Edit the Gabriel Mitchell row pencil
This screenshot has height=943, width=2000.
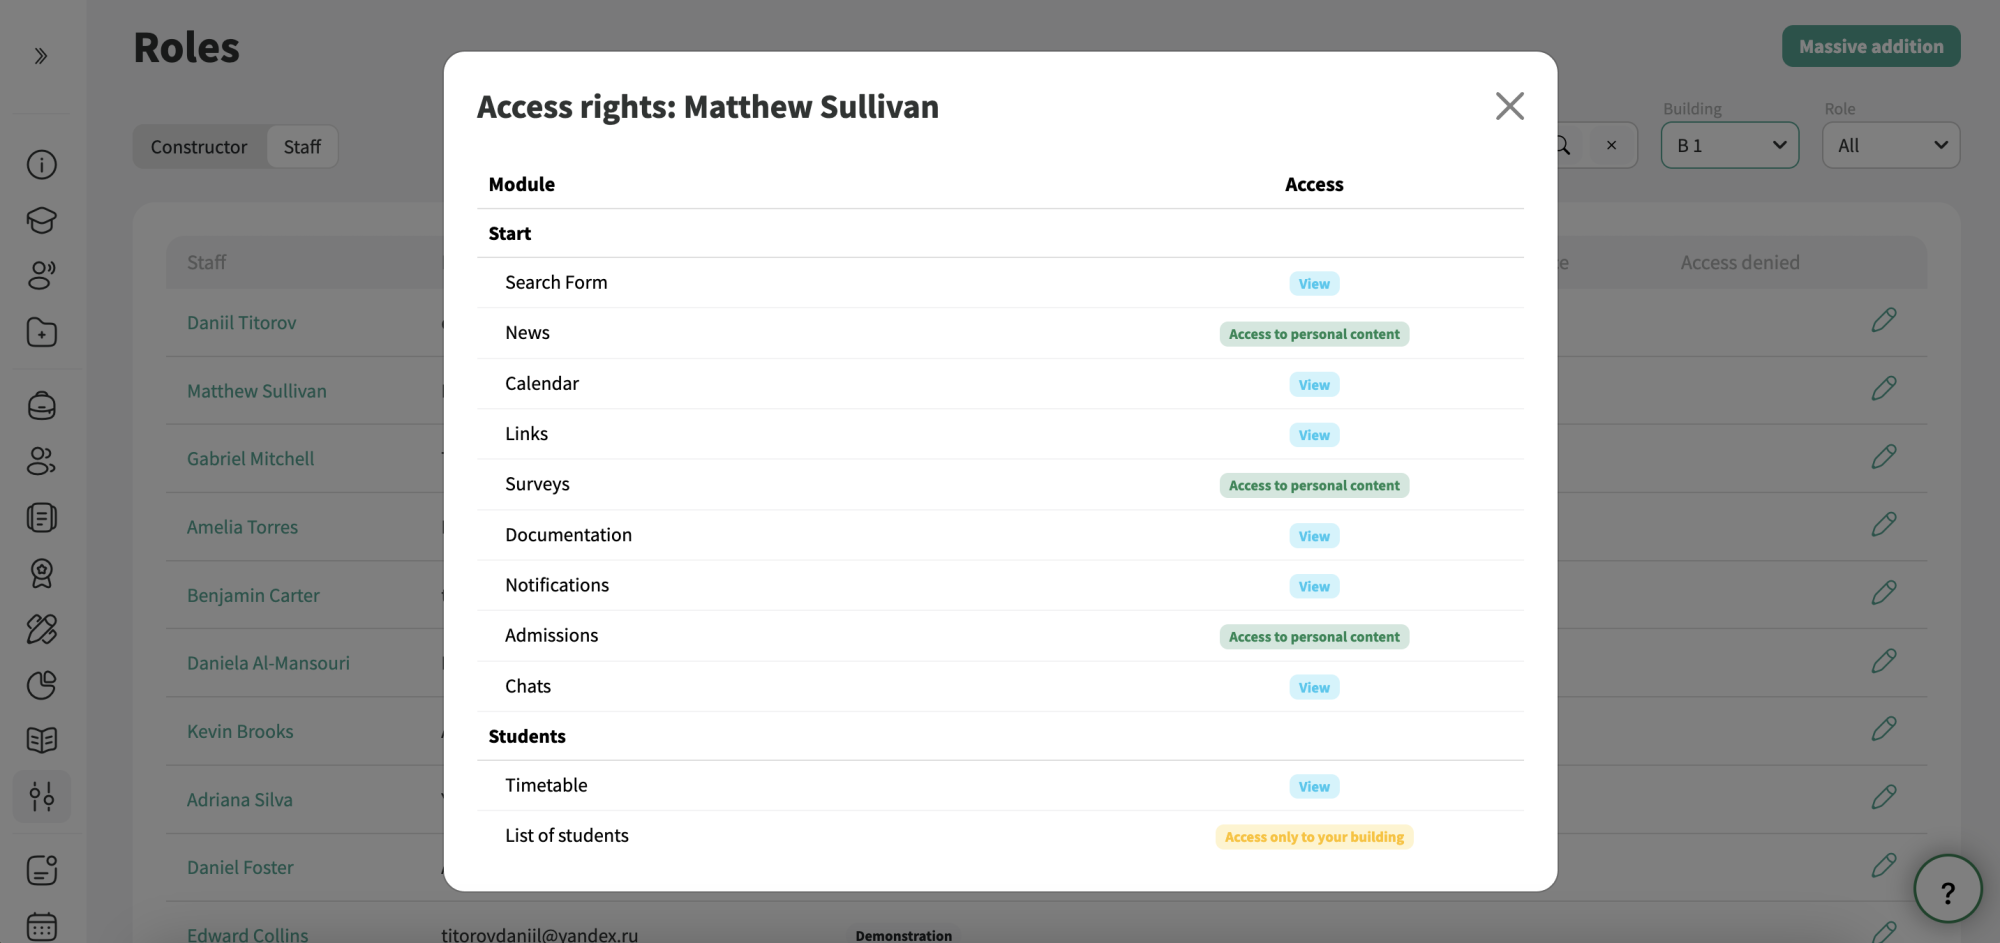tap(1884, 457)
